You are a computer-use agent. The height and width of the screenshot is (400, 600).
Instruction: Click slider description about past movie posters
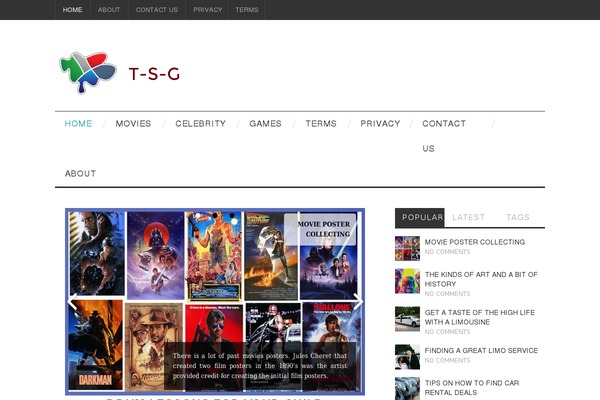pos(260,366)
